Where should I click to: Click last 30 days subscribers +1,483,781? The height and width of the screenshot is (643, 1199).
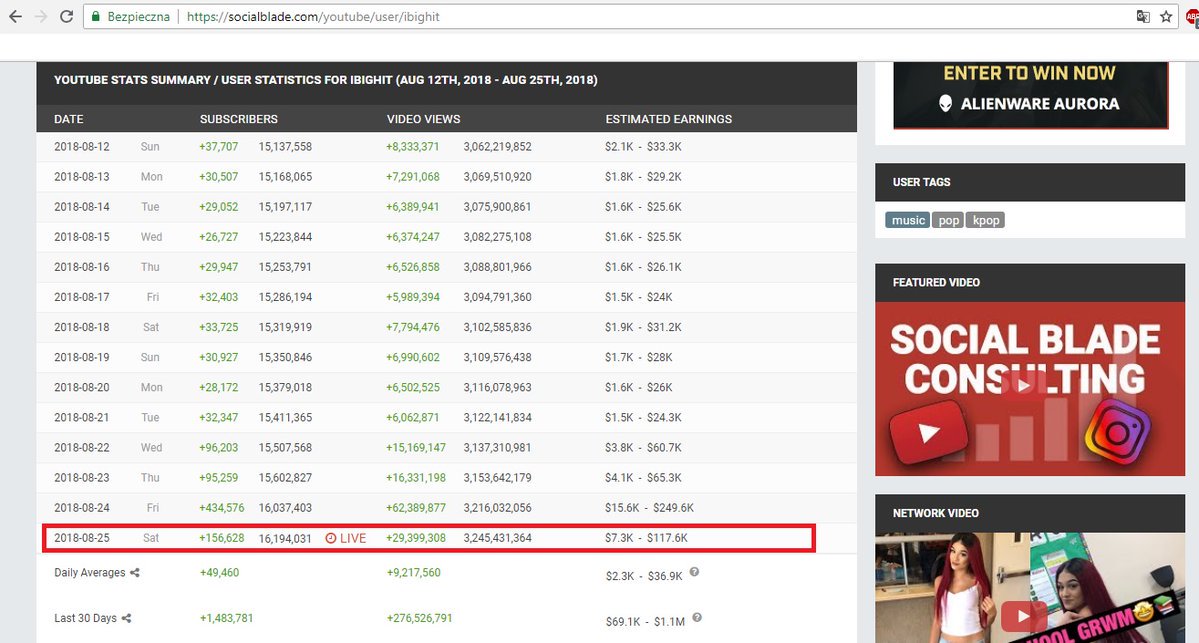point(226,619)
